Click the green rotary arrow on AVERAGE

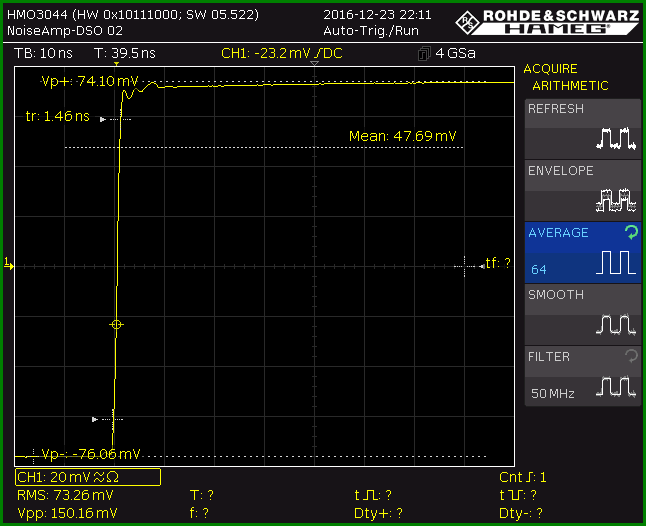[x=631, y=232]
